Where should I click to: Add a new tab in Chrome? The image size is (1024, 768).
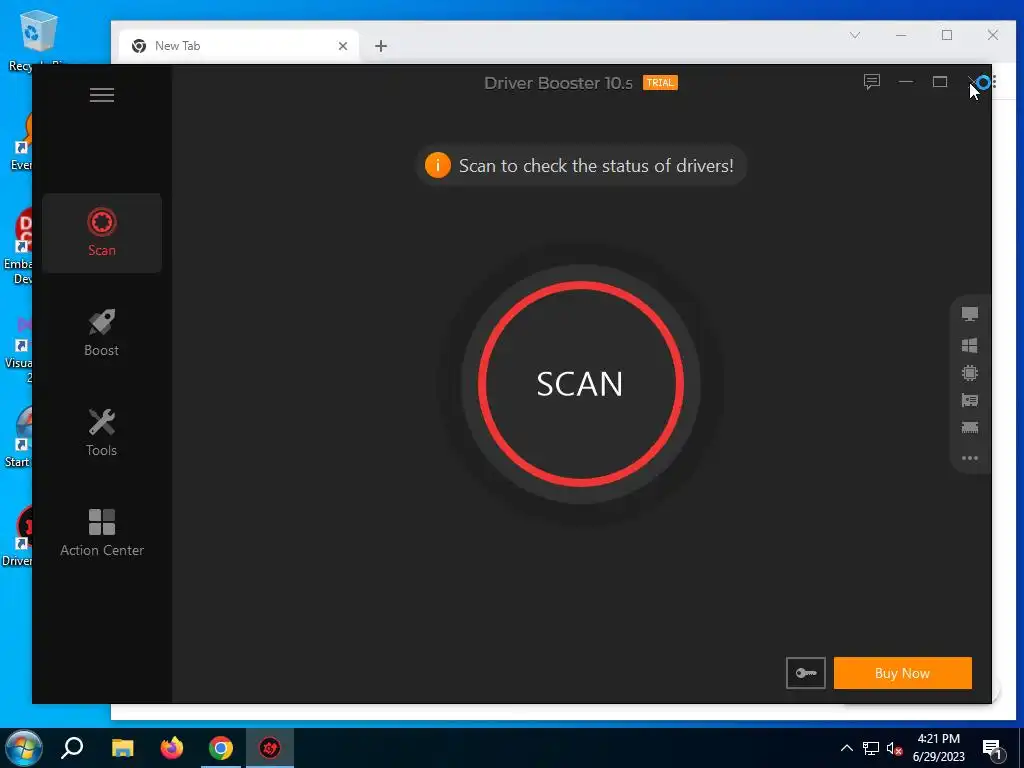click(381, 46)
